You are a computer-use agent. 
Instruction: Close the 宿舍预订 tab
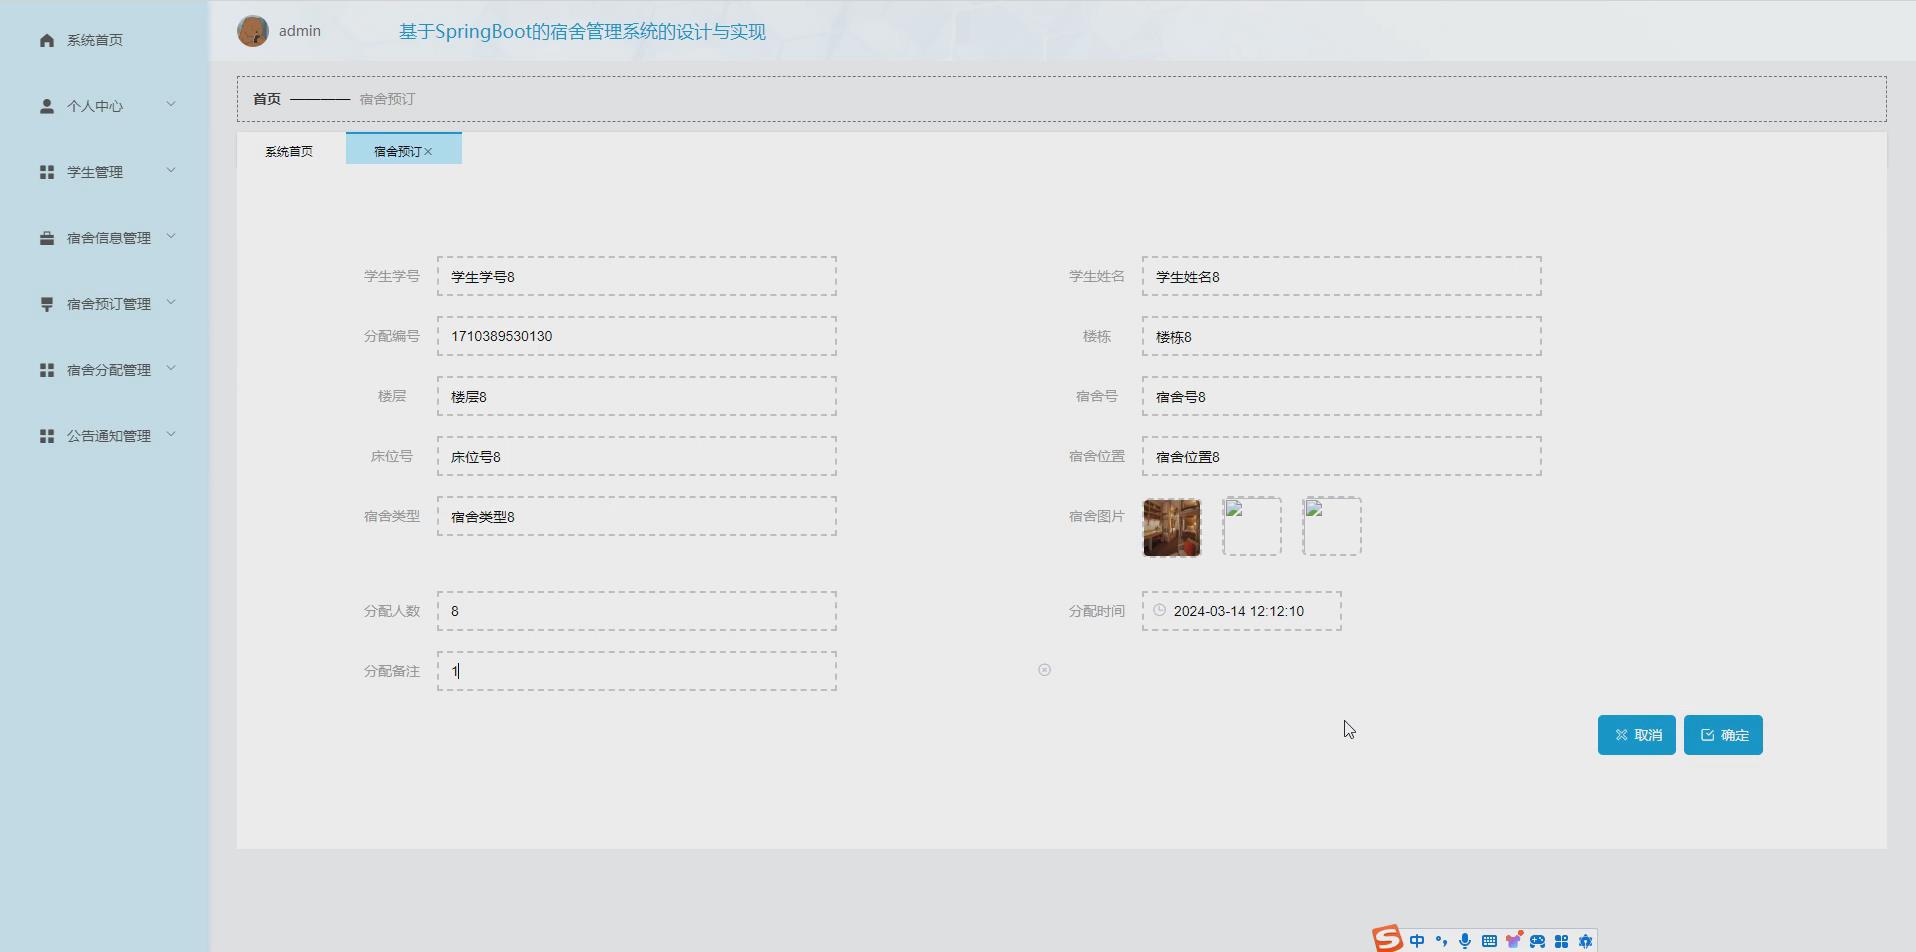point(429,151)
